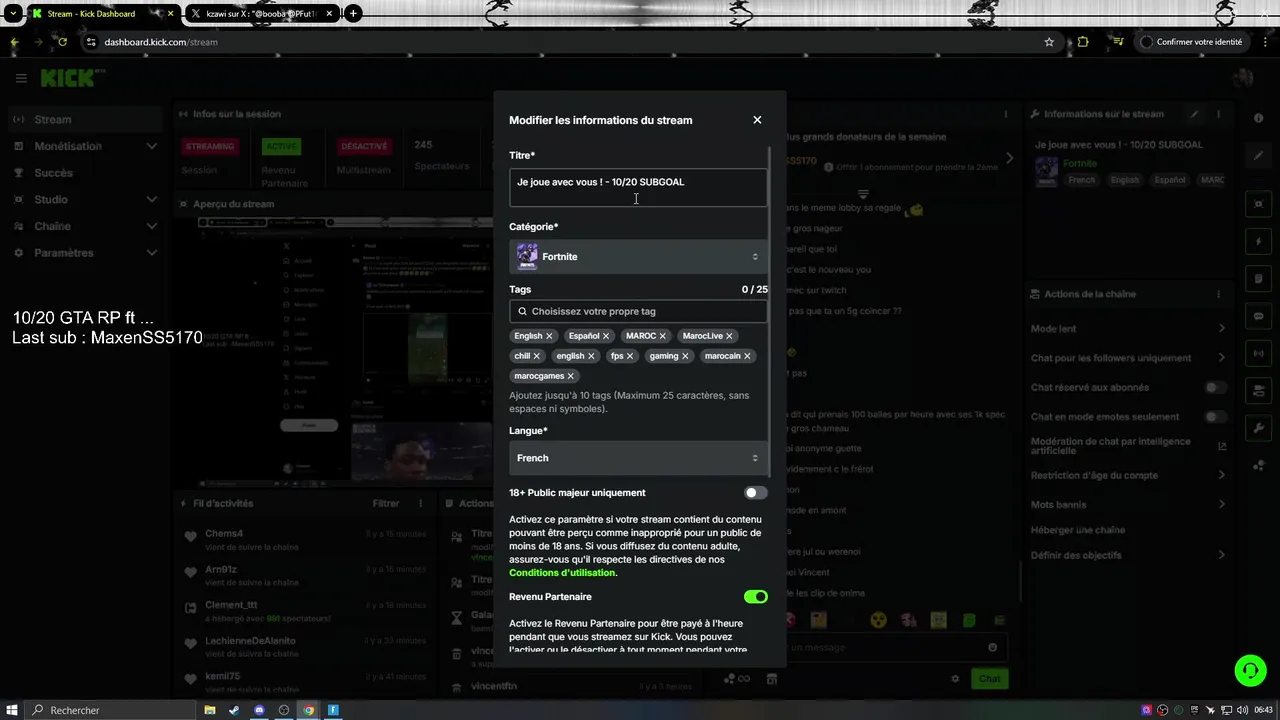Expand Restriction d'âge du compte
This screenshot has height=720, width=1280.
point(1128,475)
